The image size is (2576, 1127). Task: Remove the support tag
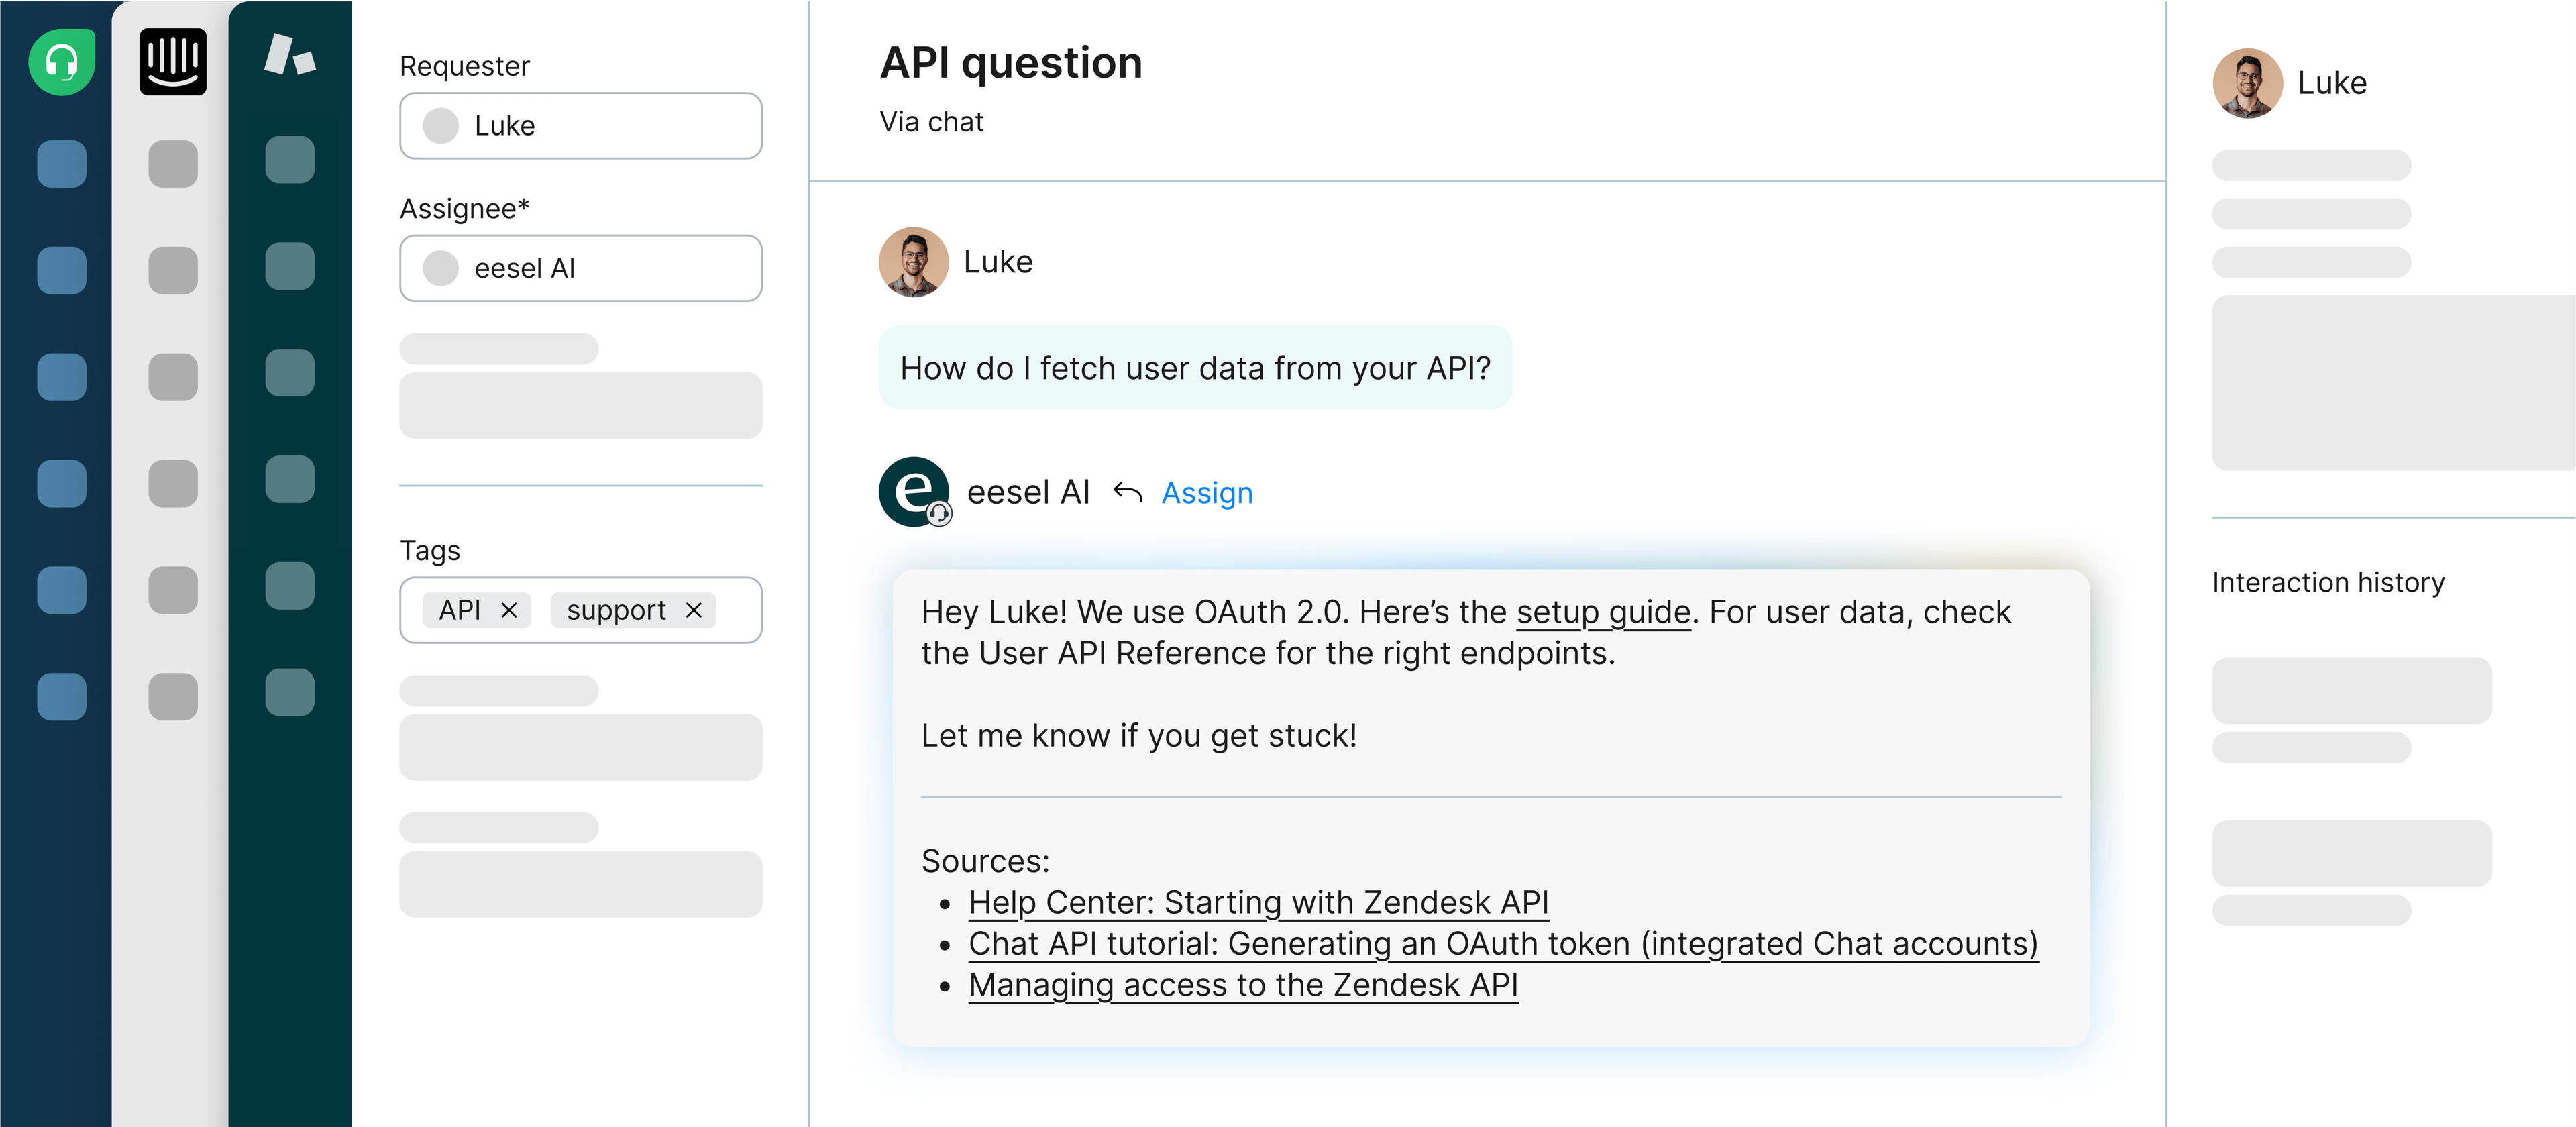(x=694, y=610)
